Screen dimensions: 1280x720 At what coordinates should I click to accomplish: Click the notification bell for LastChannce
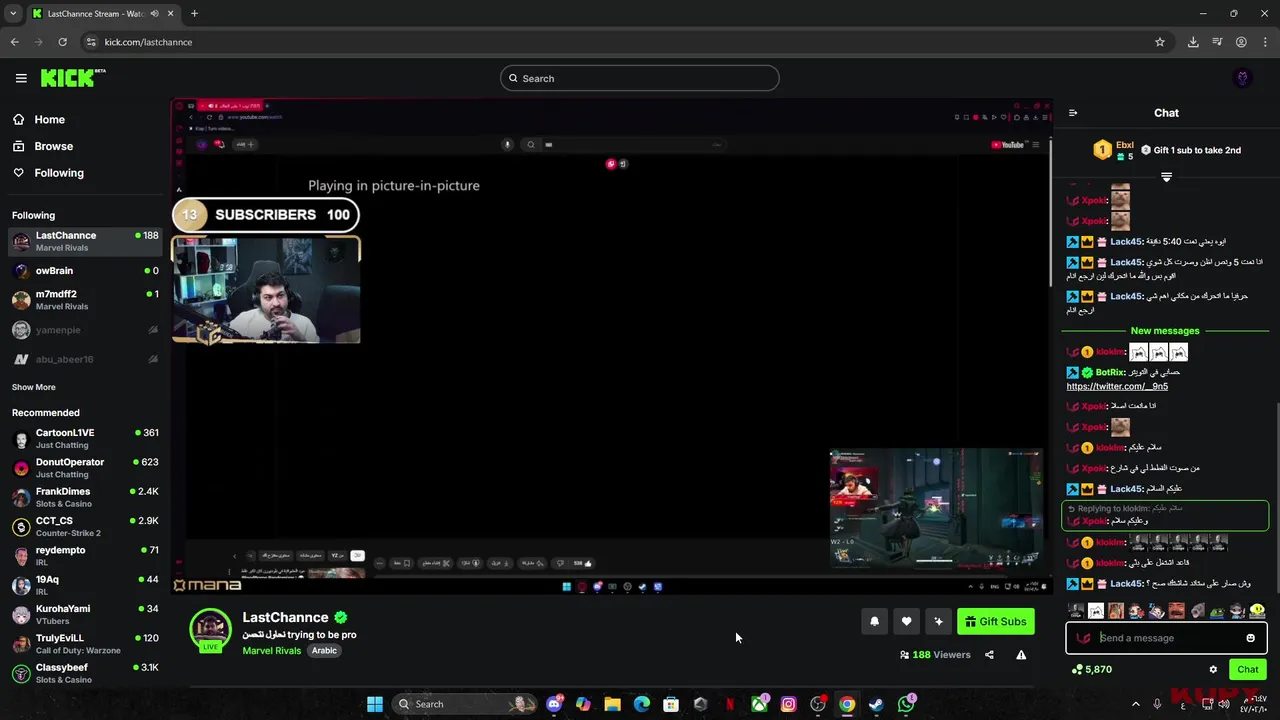pos(874,621)
